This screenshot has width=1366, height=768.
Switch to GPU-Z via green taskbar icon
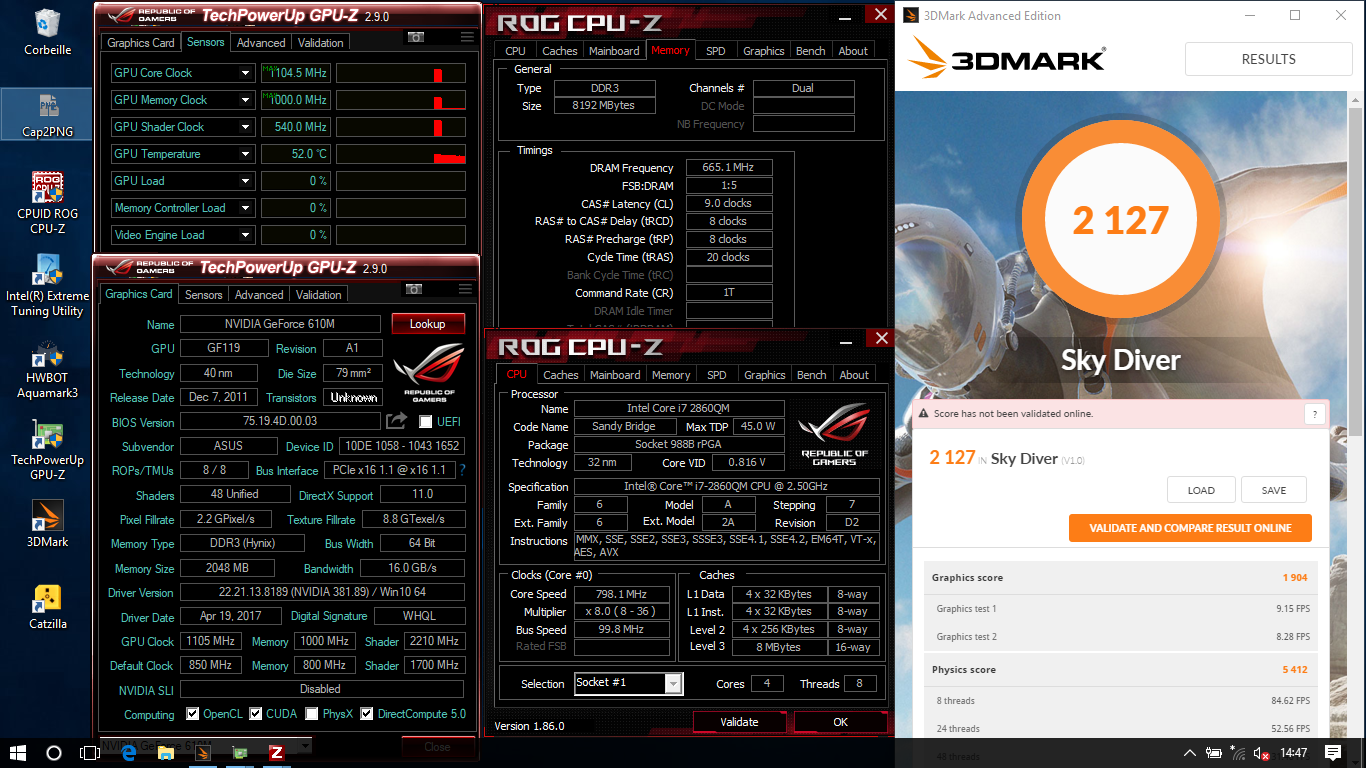coord(240,752)
